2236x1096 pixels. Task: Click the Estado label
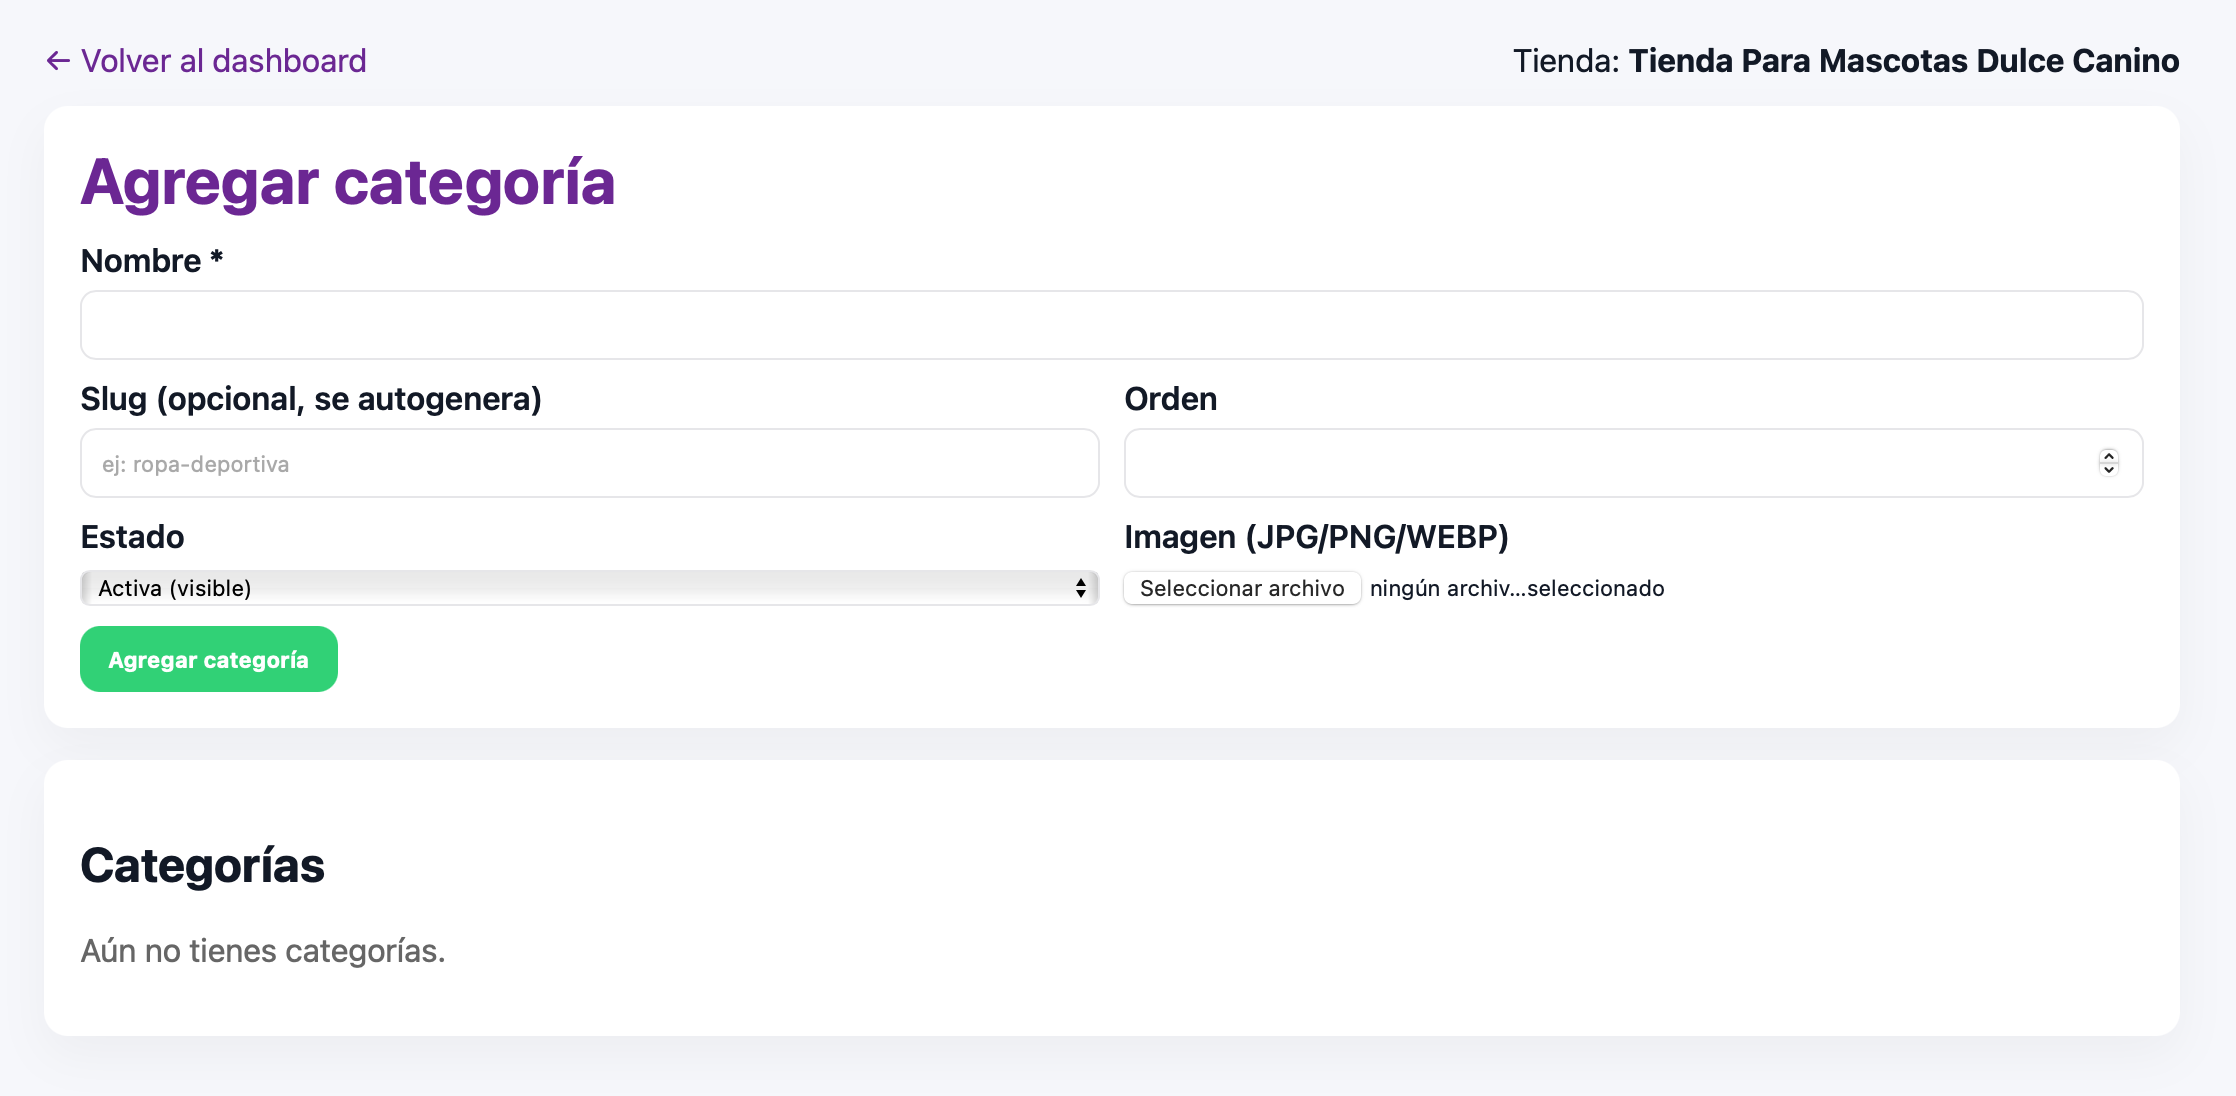132,537
